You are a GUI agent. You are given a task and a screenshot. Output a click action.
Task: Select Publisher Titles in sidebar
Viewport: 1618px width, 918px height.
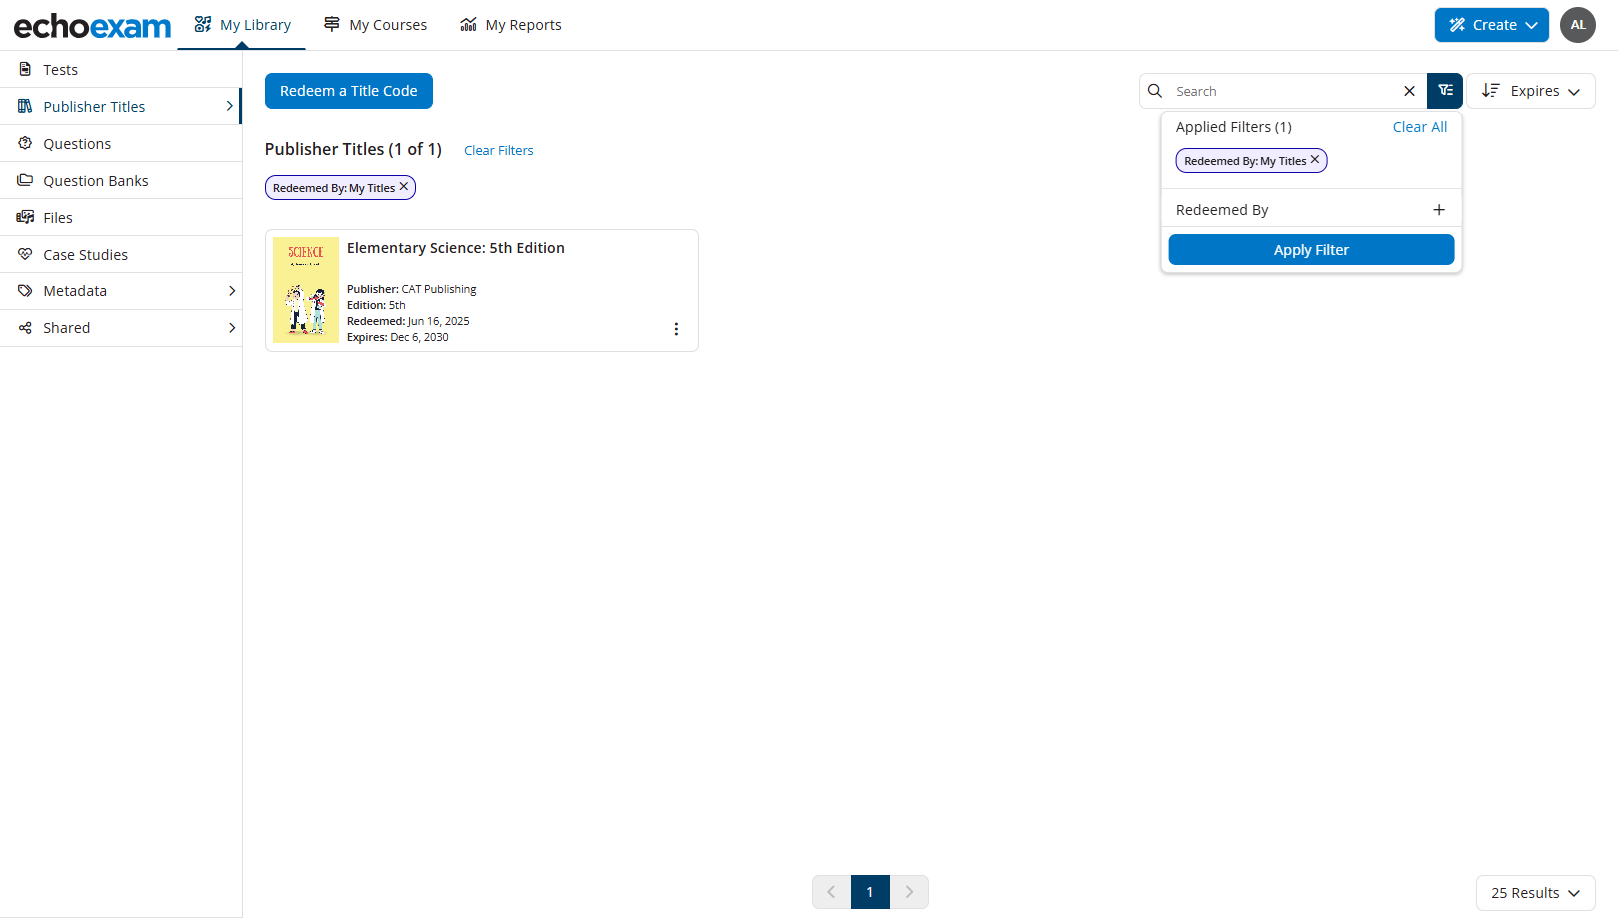121,107
